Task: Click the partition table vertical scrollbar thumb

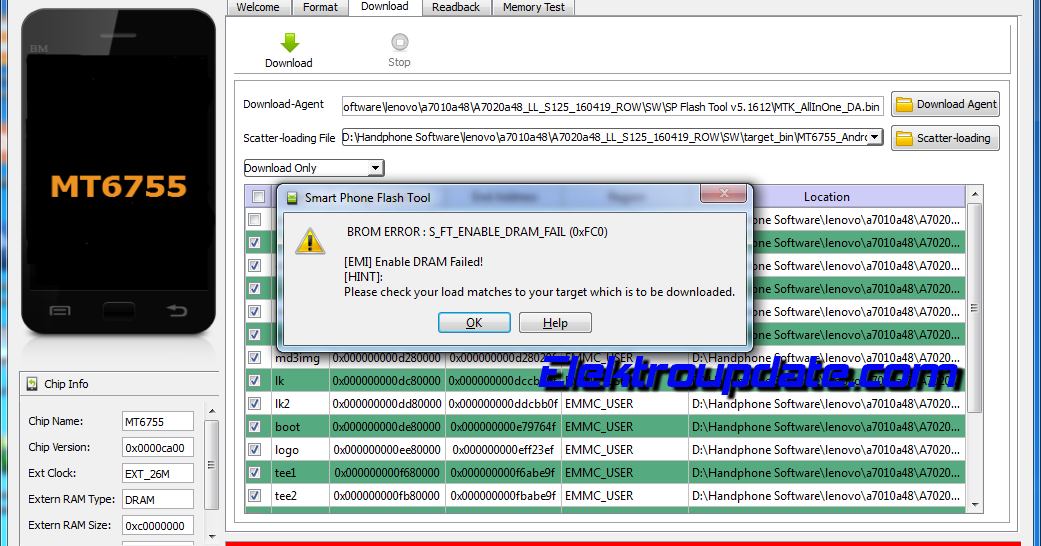Action: 975,308
